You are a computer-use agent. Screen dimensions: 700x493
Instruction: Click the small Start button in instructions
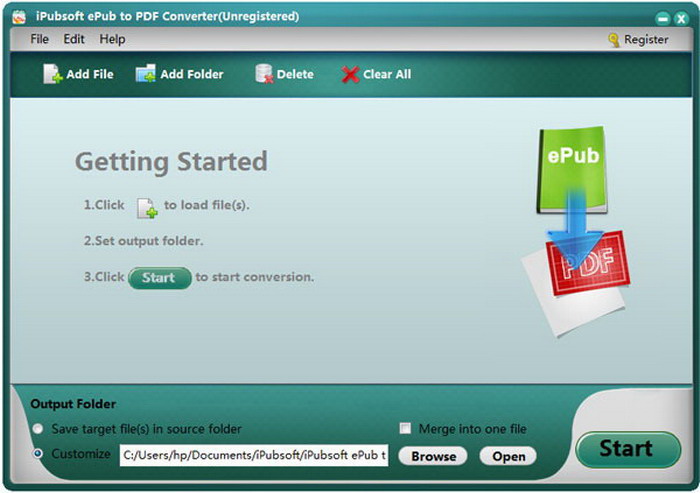pyautogui.click(x=160, y=278)
